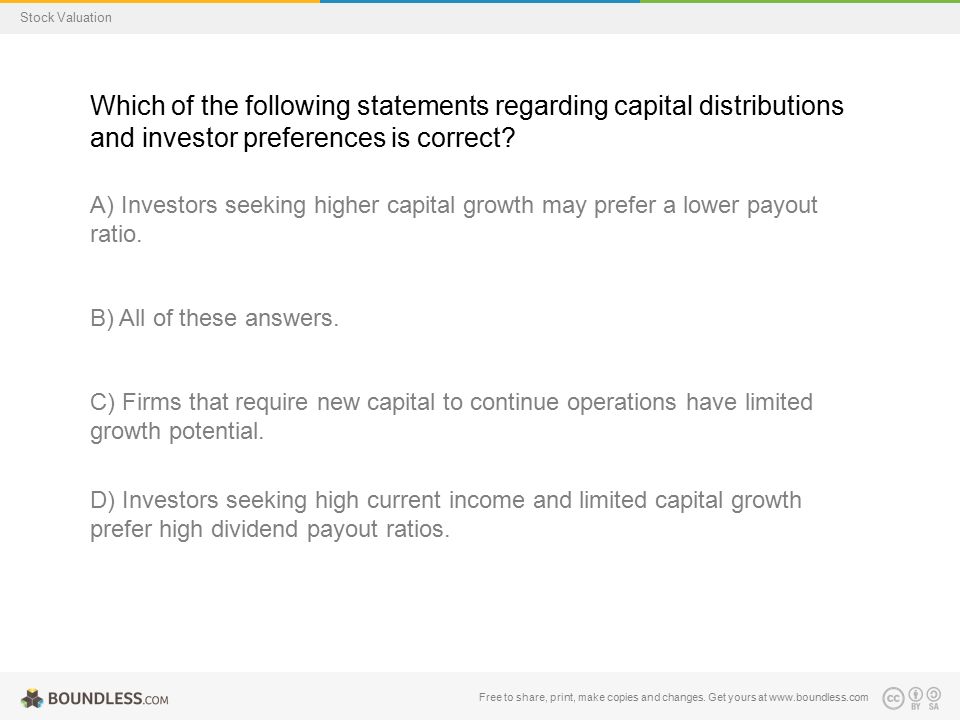
Task: Open the www.boundless.com footer link
Action: tap(819, 697)
